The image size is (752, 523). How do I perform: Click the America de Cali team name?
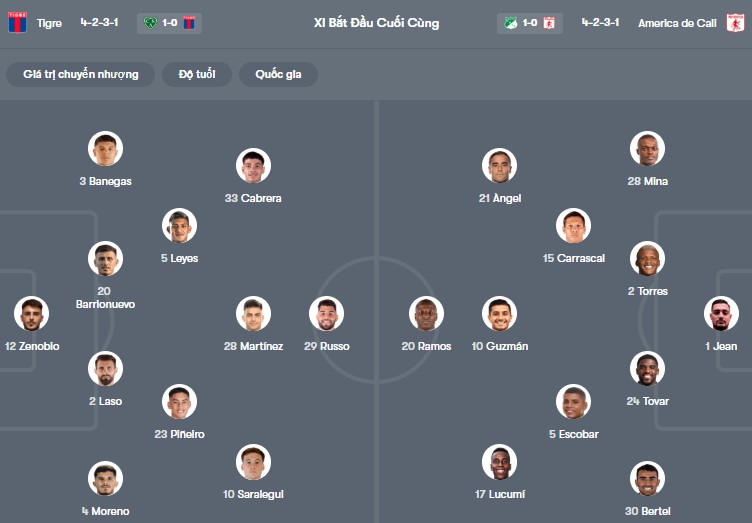676,23
